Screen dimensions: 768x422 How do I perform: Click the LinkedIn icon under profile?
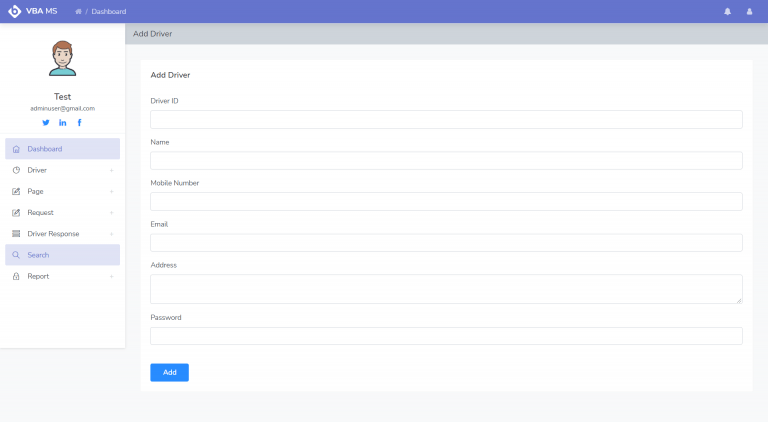[x=62, y=122]
